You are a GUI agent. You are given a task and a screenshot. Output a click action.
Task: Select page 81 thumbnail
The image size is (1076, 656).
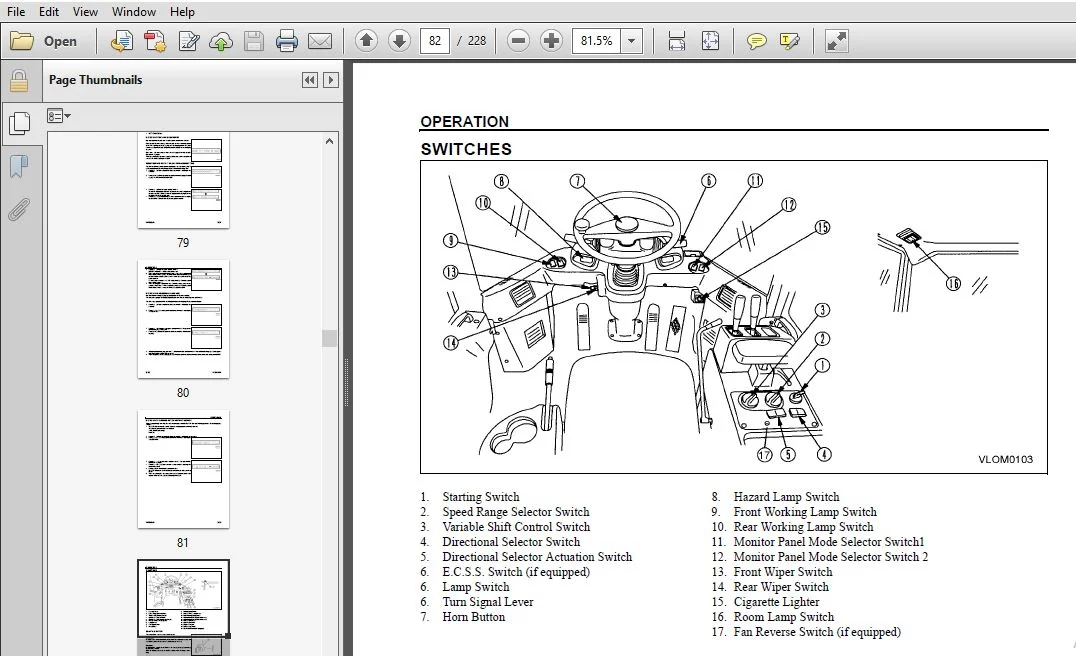point(183,469)
